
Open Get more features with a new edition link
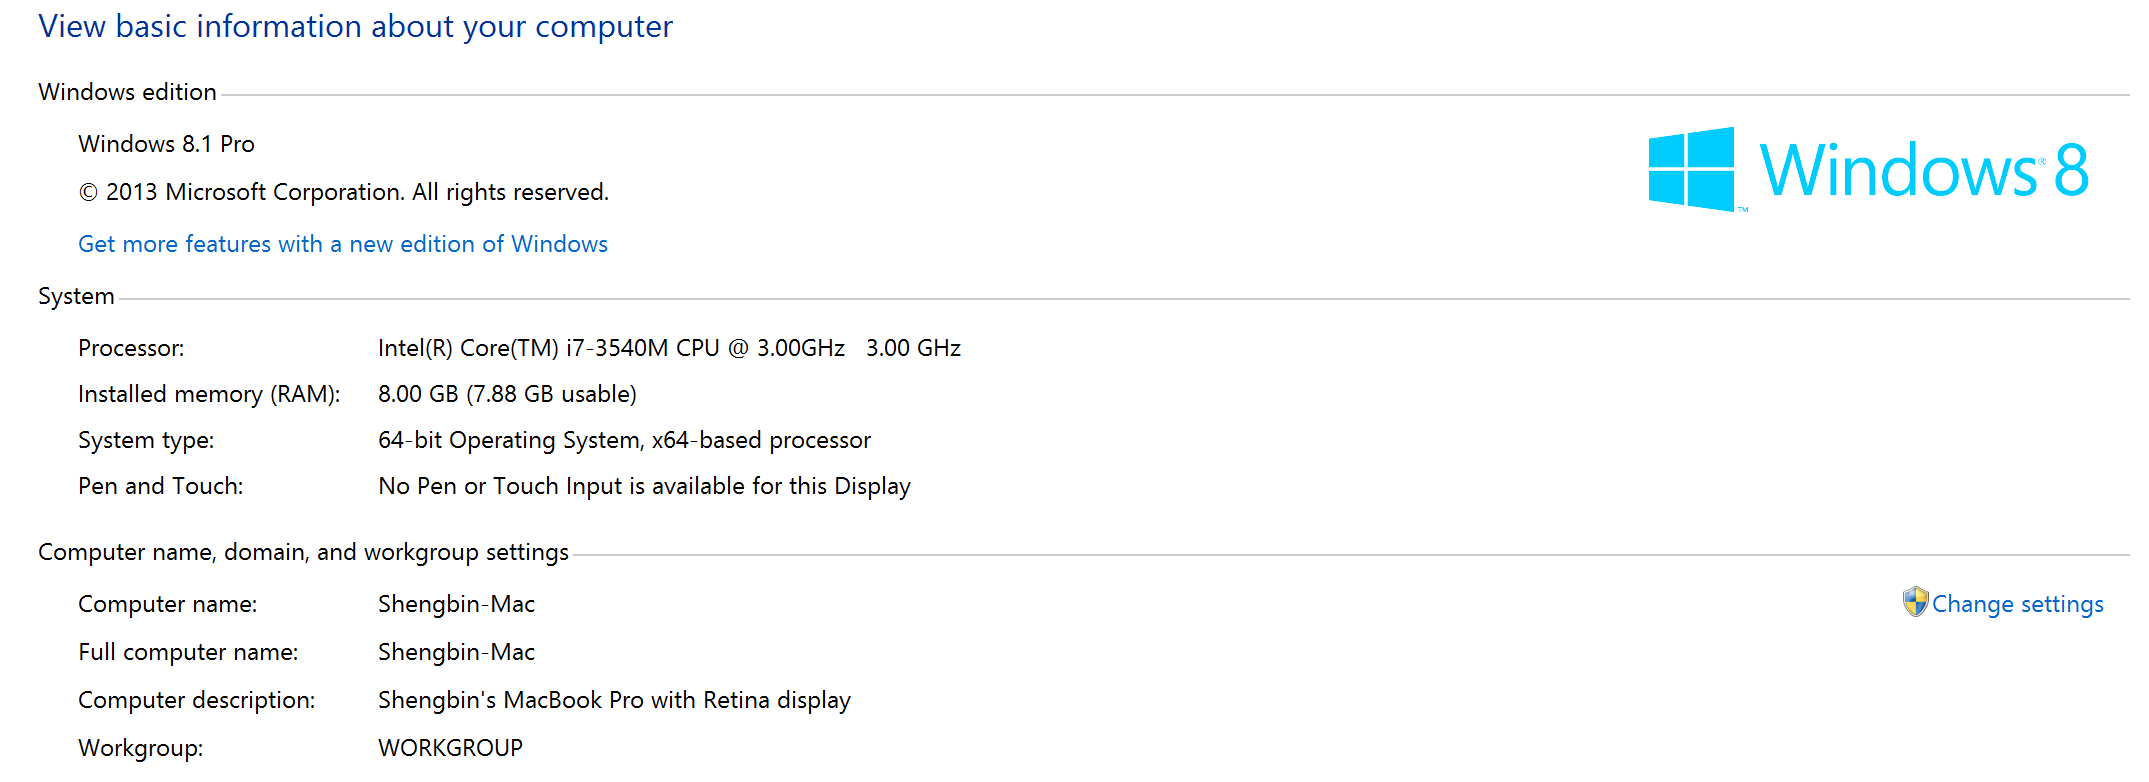coord(343,244)
